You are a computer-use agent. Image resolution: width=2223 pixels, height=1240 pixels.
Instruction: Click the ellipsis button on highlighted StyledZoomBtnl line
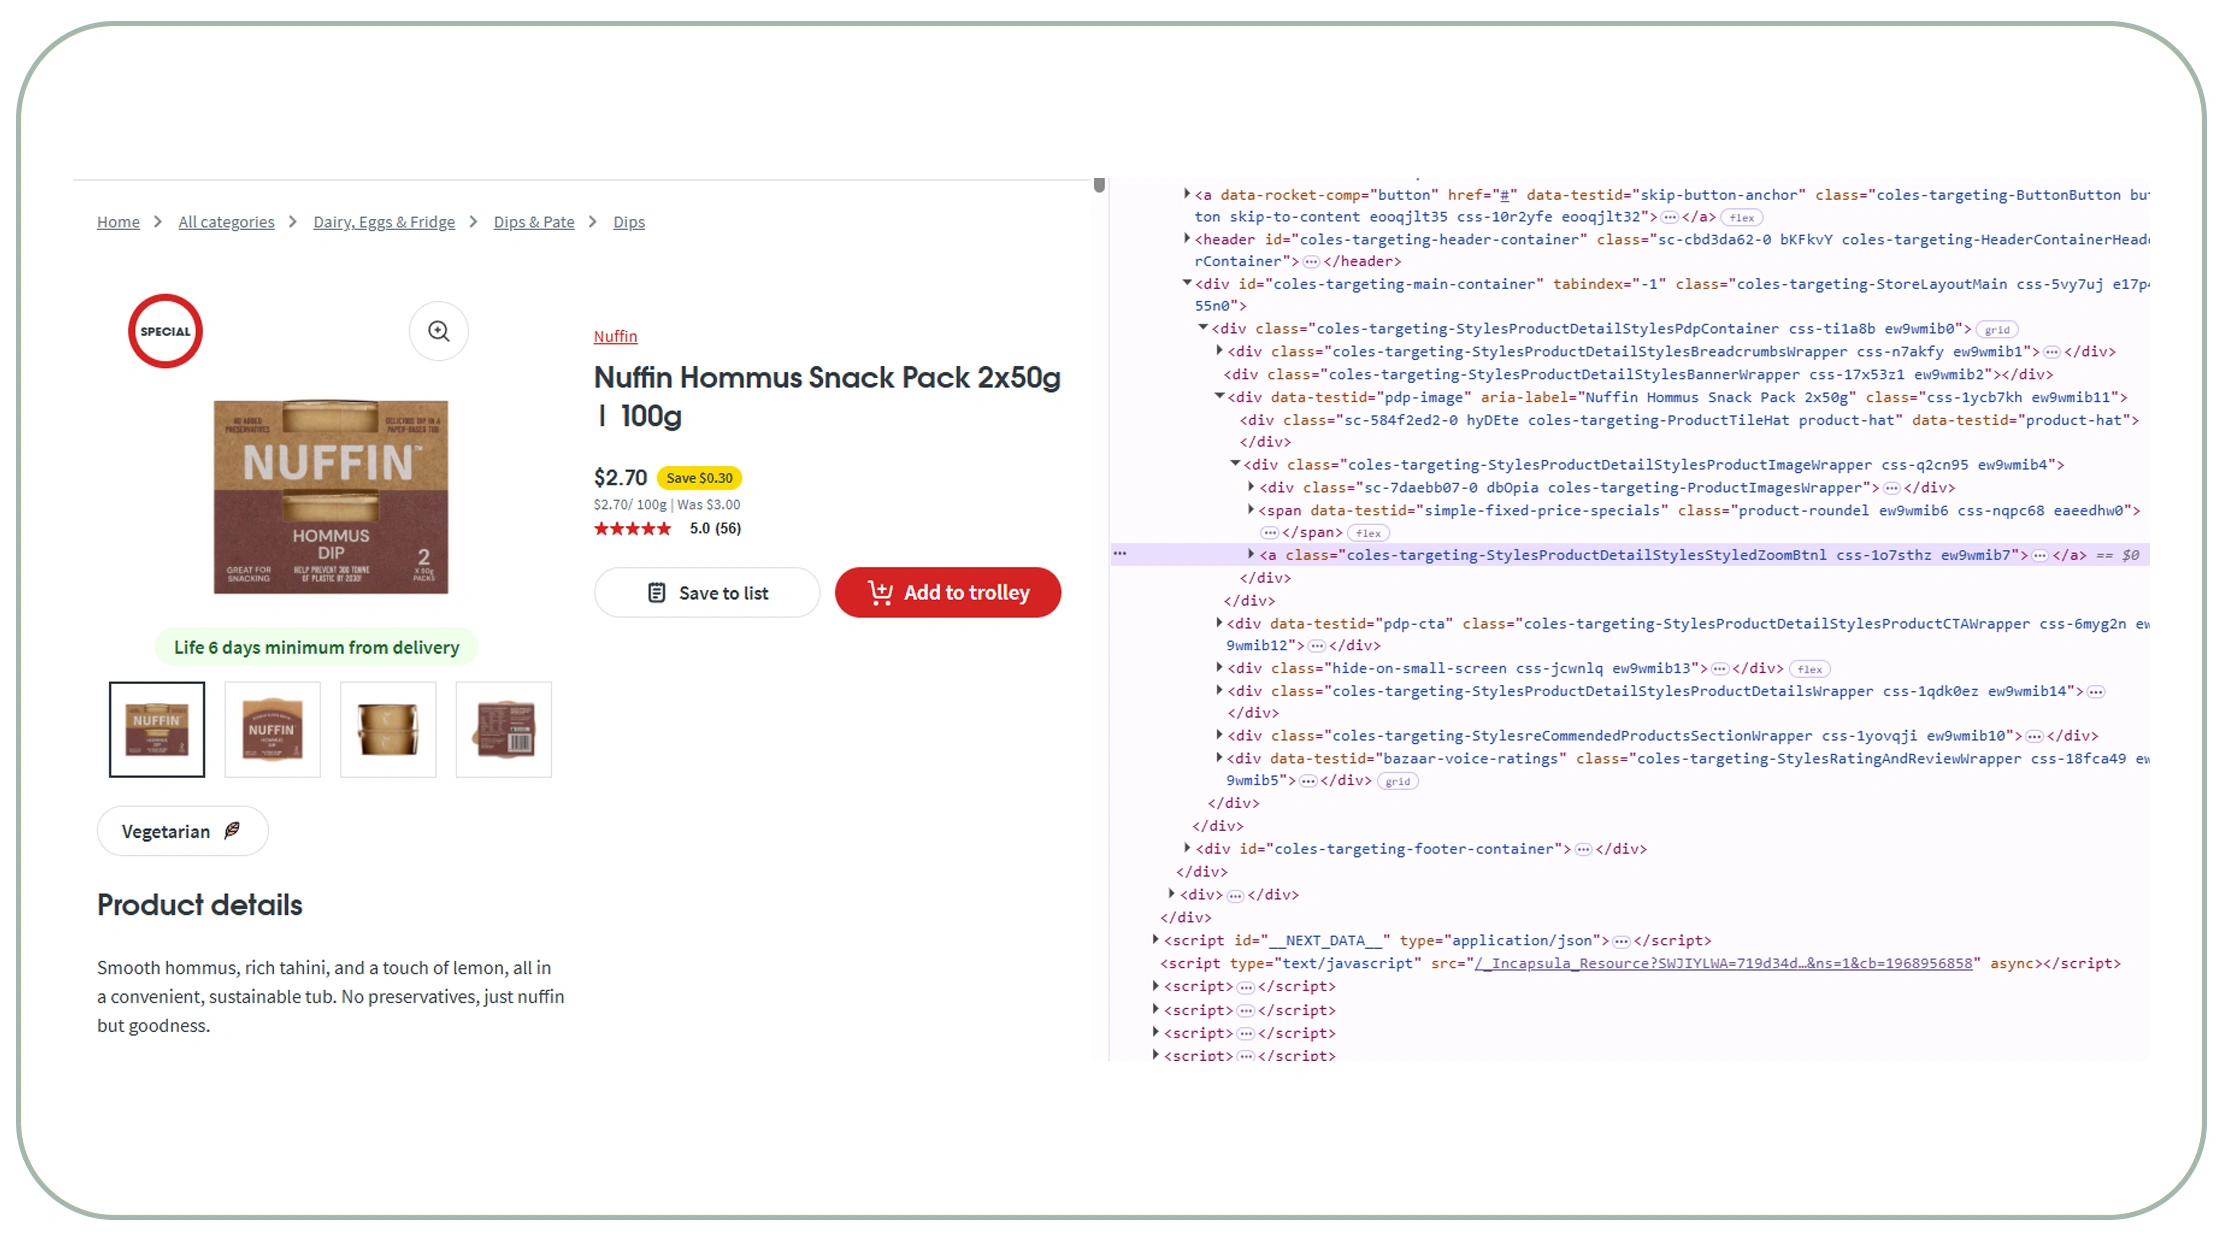pyautogui.click(x=2041, y=555)
